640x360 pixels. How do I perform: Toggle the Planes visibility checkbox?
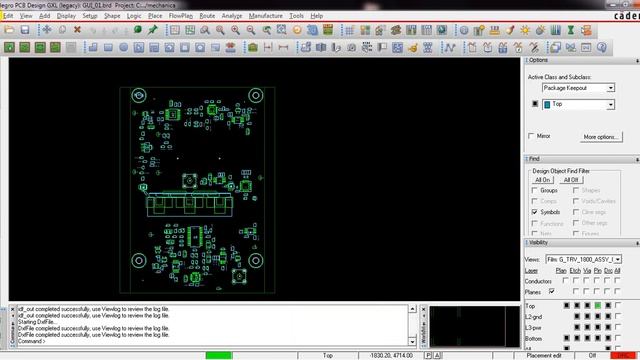(552, 291)
